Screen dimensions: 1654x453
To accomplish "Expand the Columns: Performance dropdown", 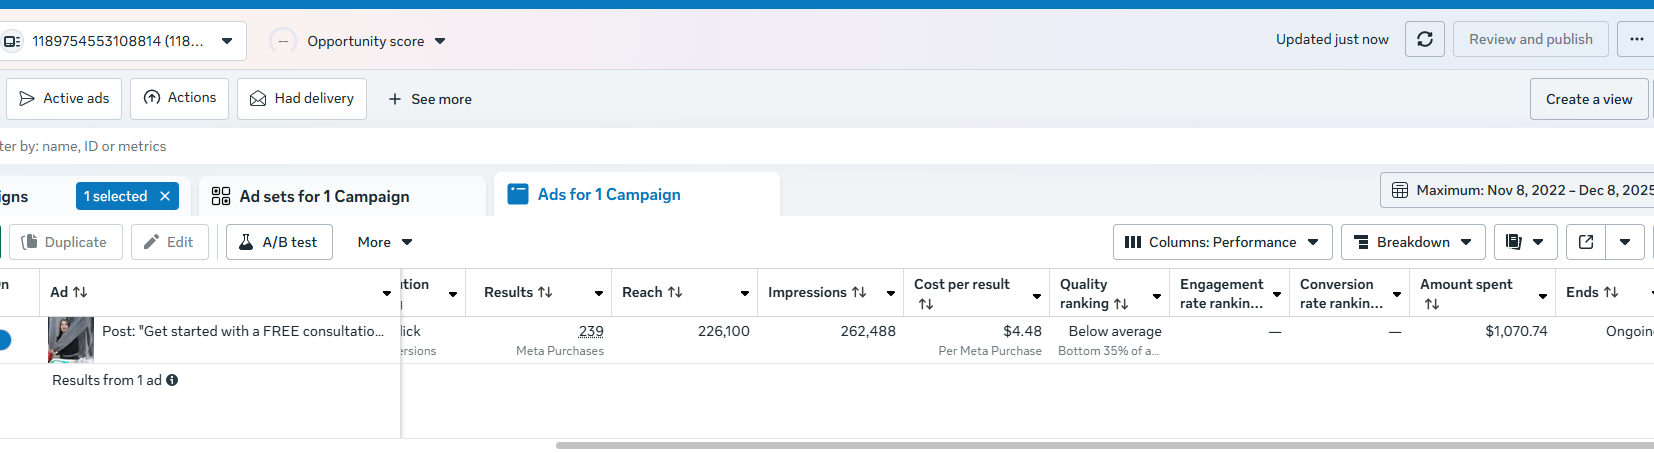I will (x=1222, y=242).
